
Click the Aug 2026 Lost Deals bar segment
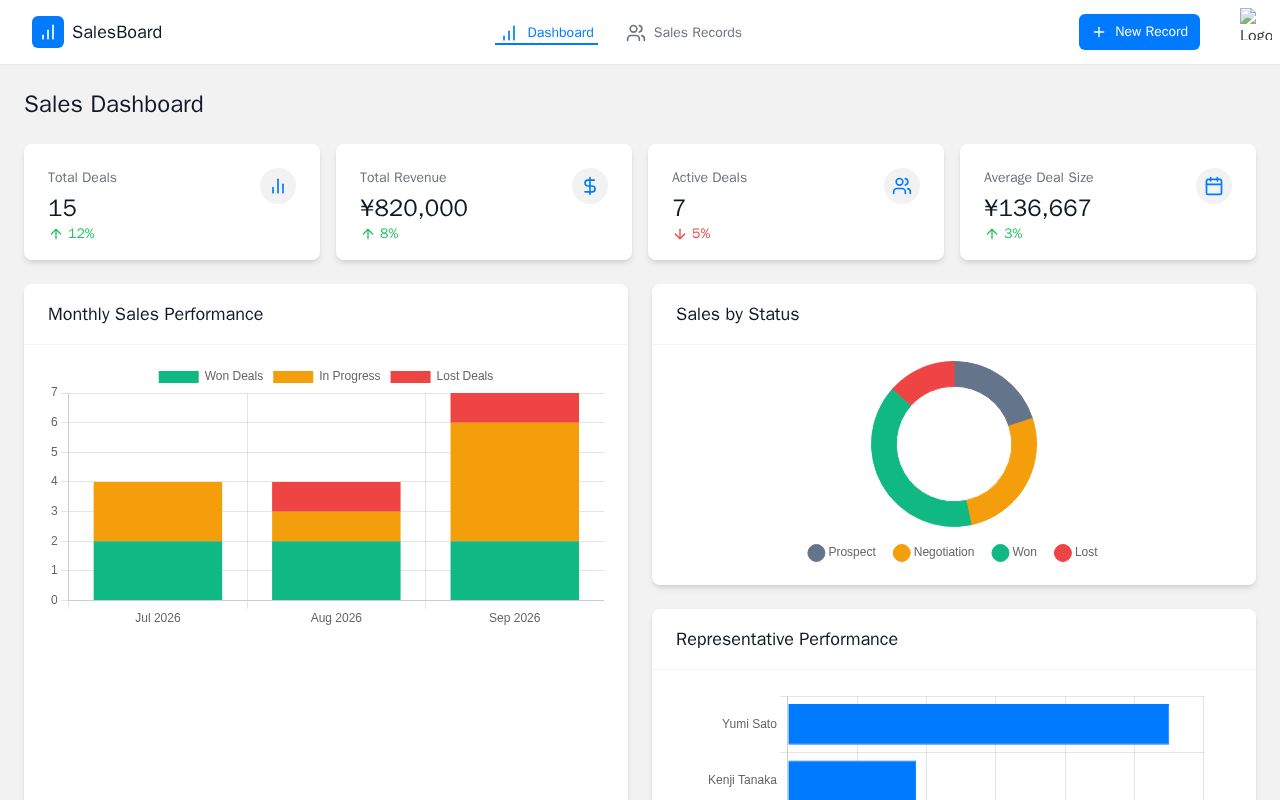coord(336,497)
